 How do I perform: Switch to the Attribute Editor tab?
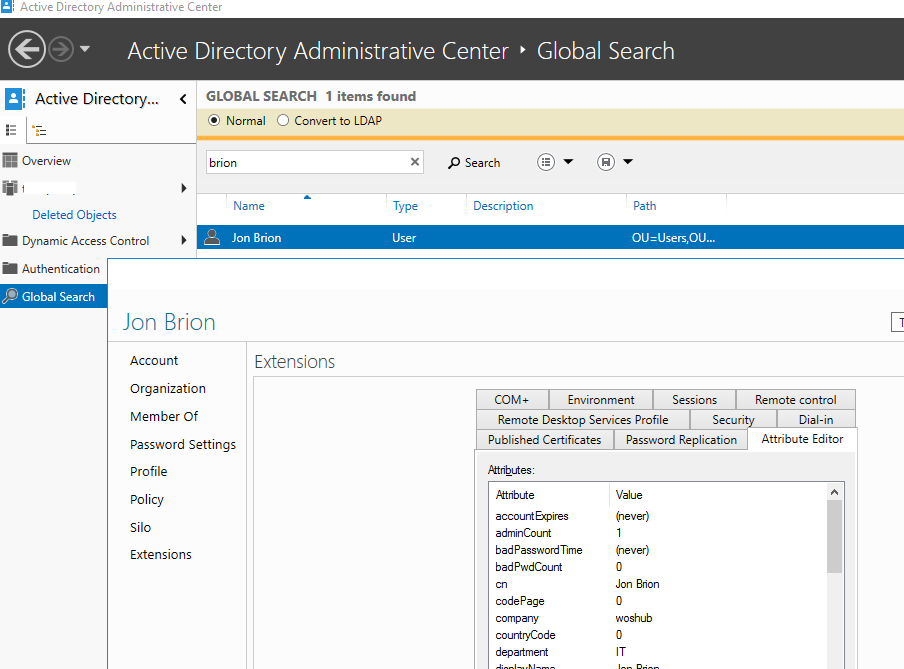(801, 438)
